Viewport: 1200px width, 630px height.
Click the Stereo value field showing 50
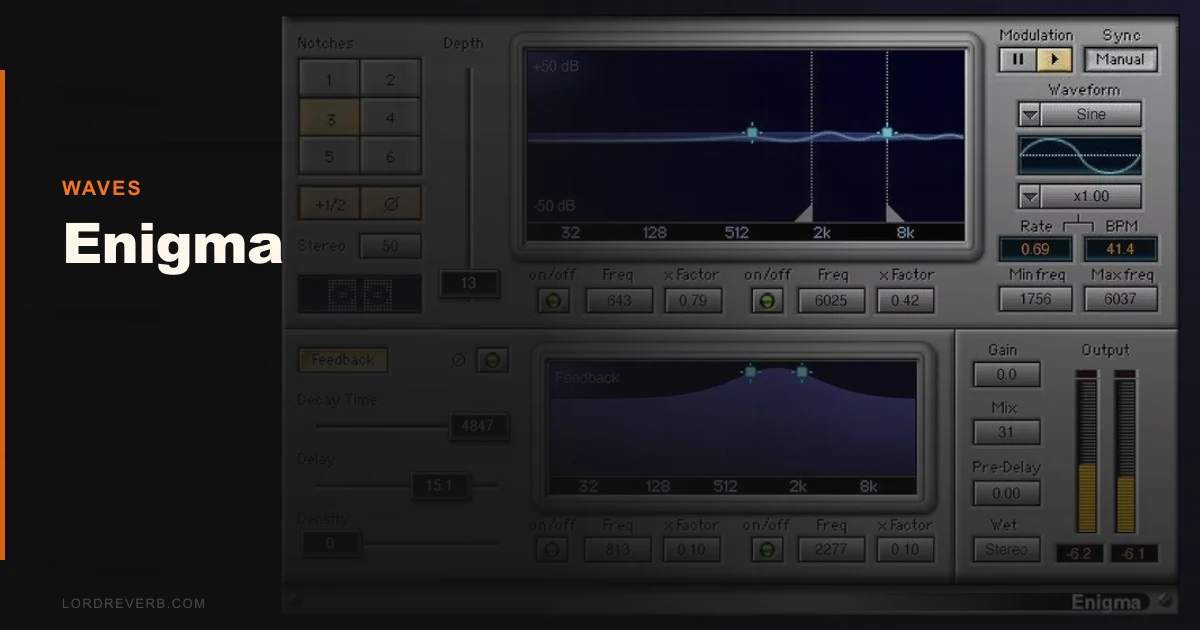click(391, 246)
